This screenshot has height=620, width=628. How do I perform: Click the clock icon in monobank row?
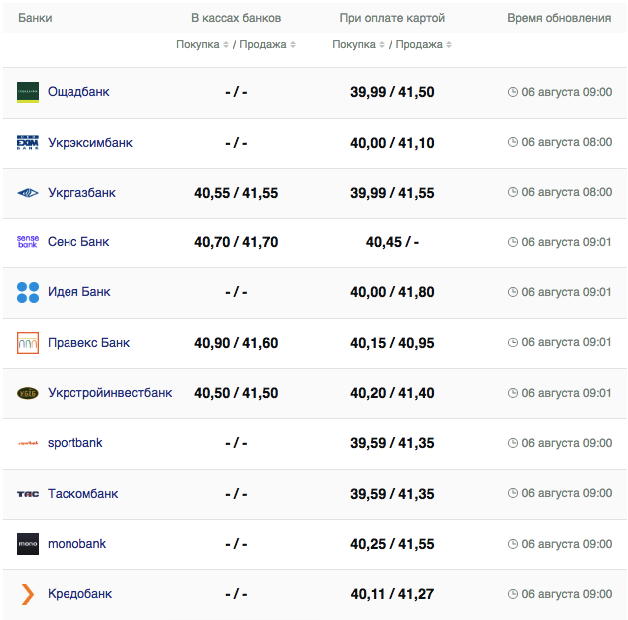pyautogui.click(x=513, y=544)
